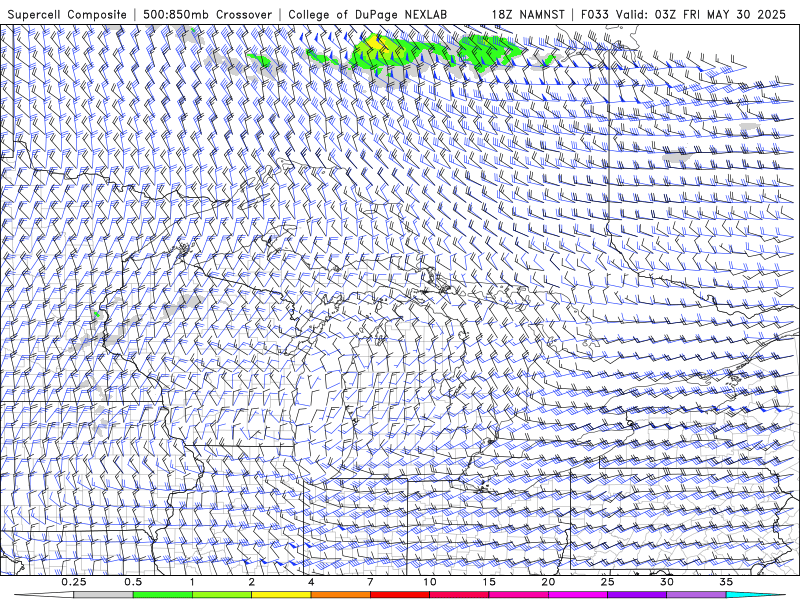Viewport: 800px width, 600px height.
Task: Click the "500:850mb Crossover" header label
Action: pyautogui.click(x=207, y=15)
